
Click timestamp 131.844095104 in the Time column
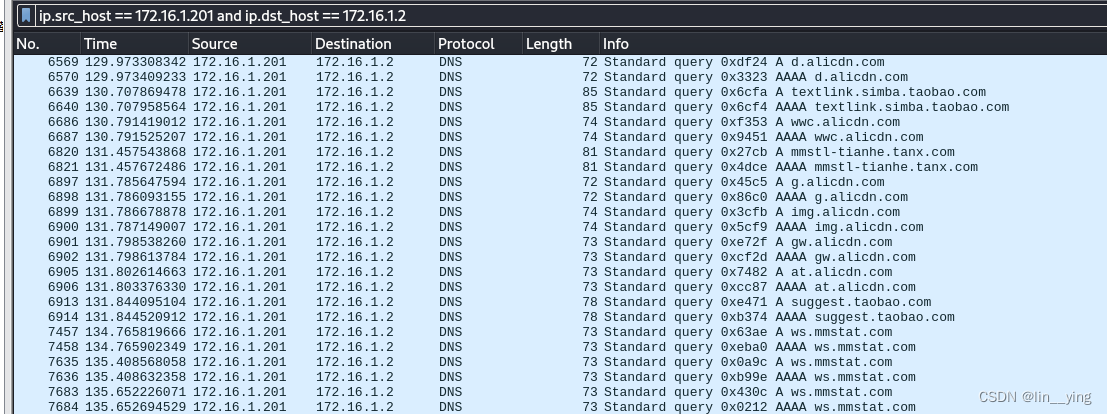coord(136,302)
